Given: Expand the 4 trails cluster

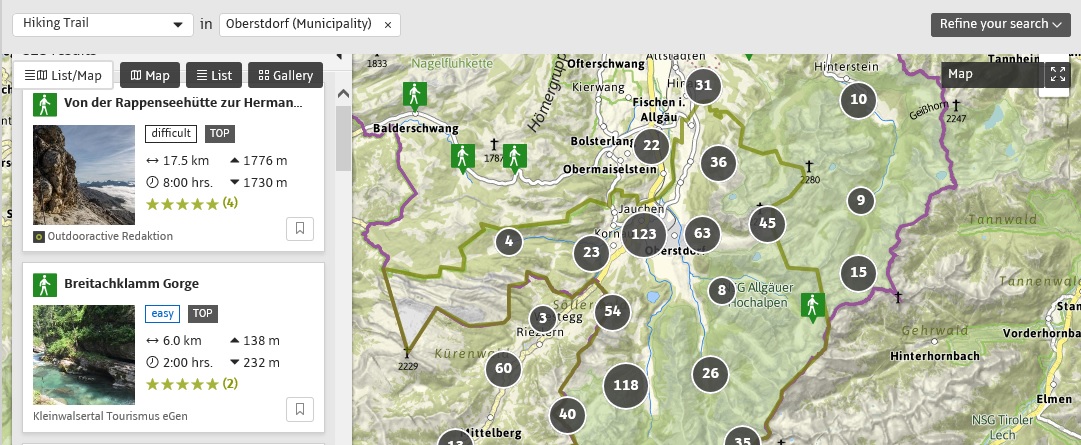Looking at the screenshot, I should (509, 241).
